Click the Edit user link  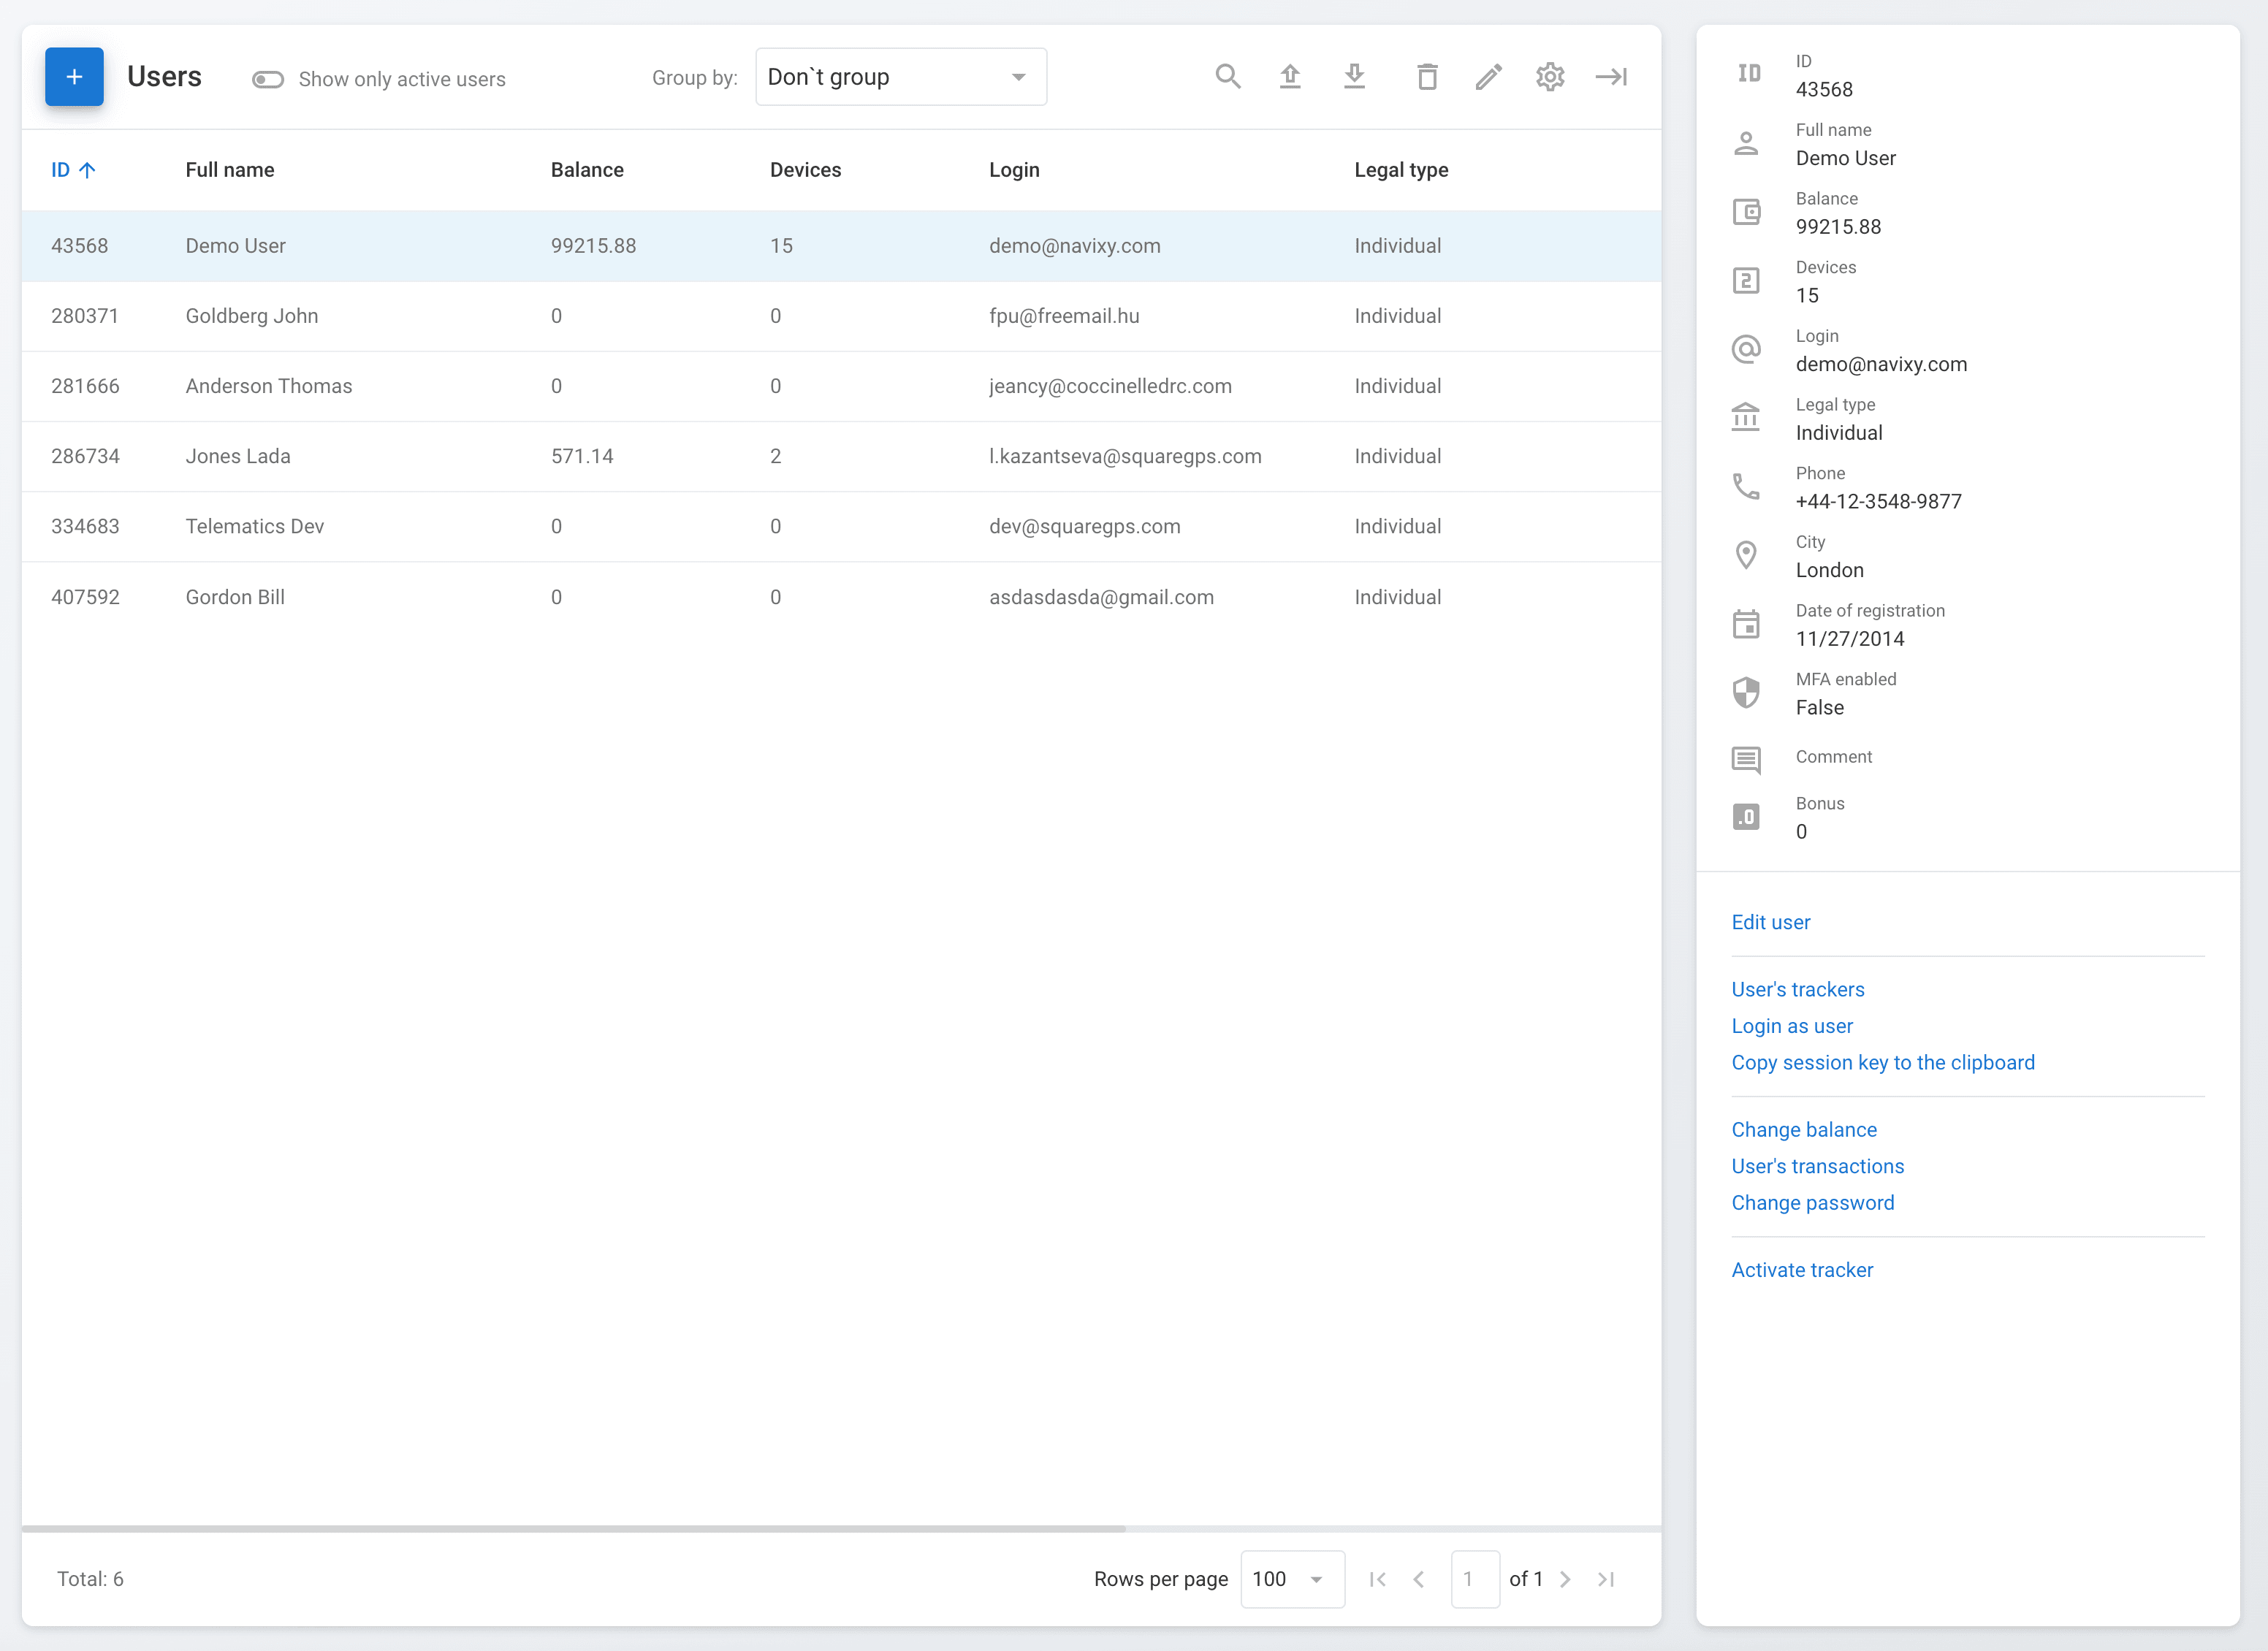point(1770,922)
